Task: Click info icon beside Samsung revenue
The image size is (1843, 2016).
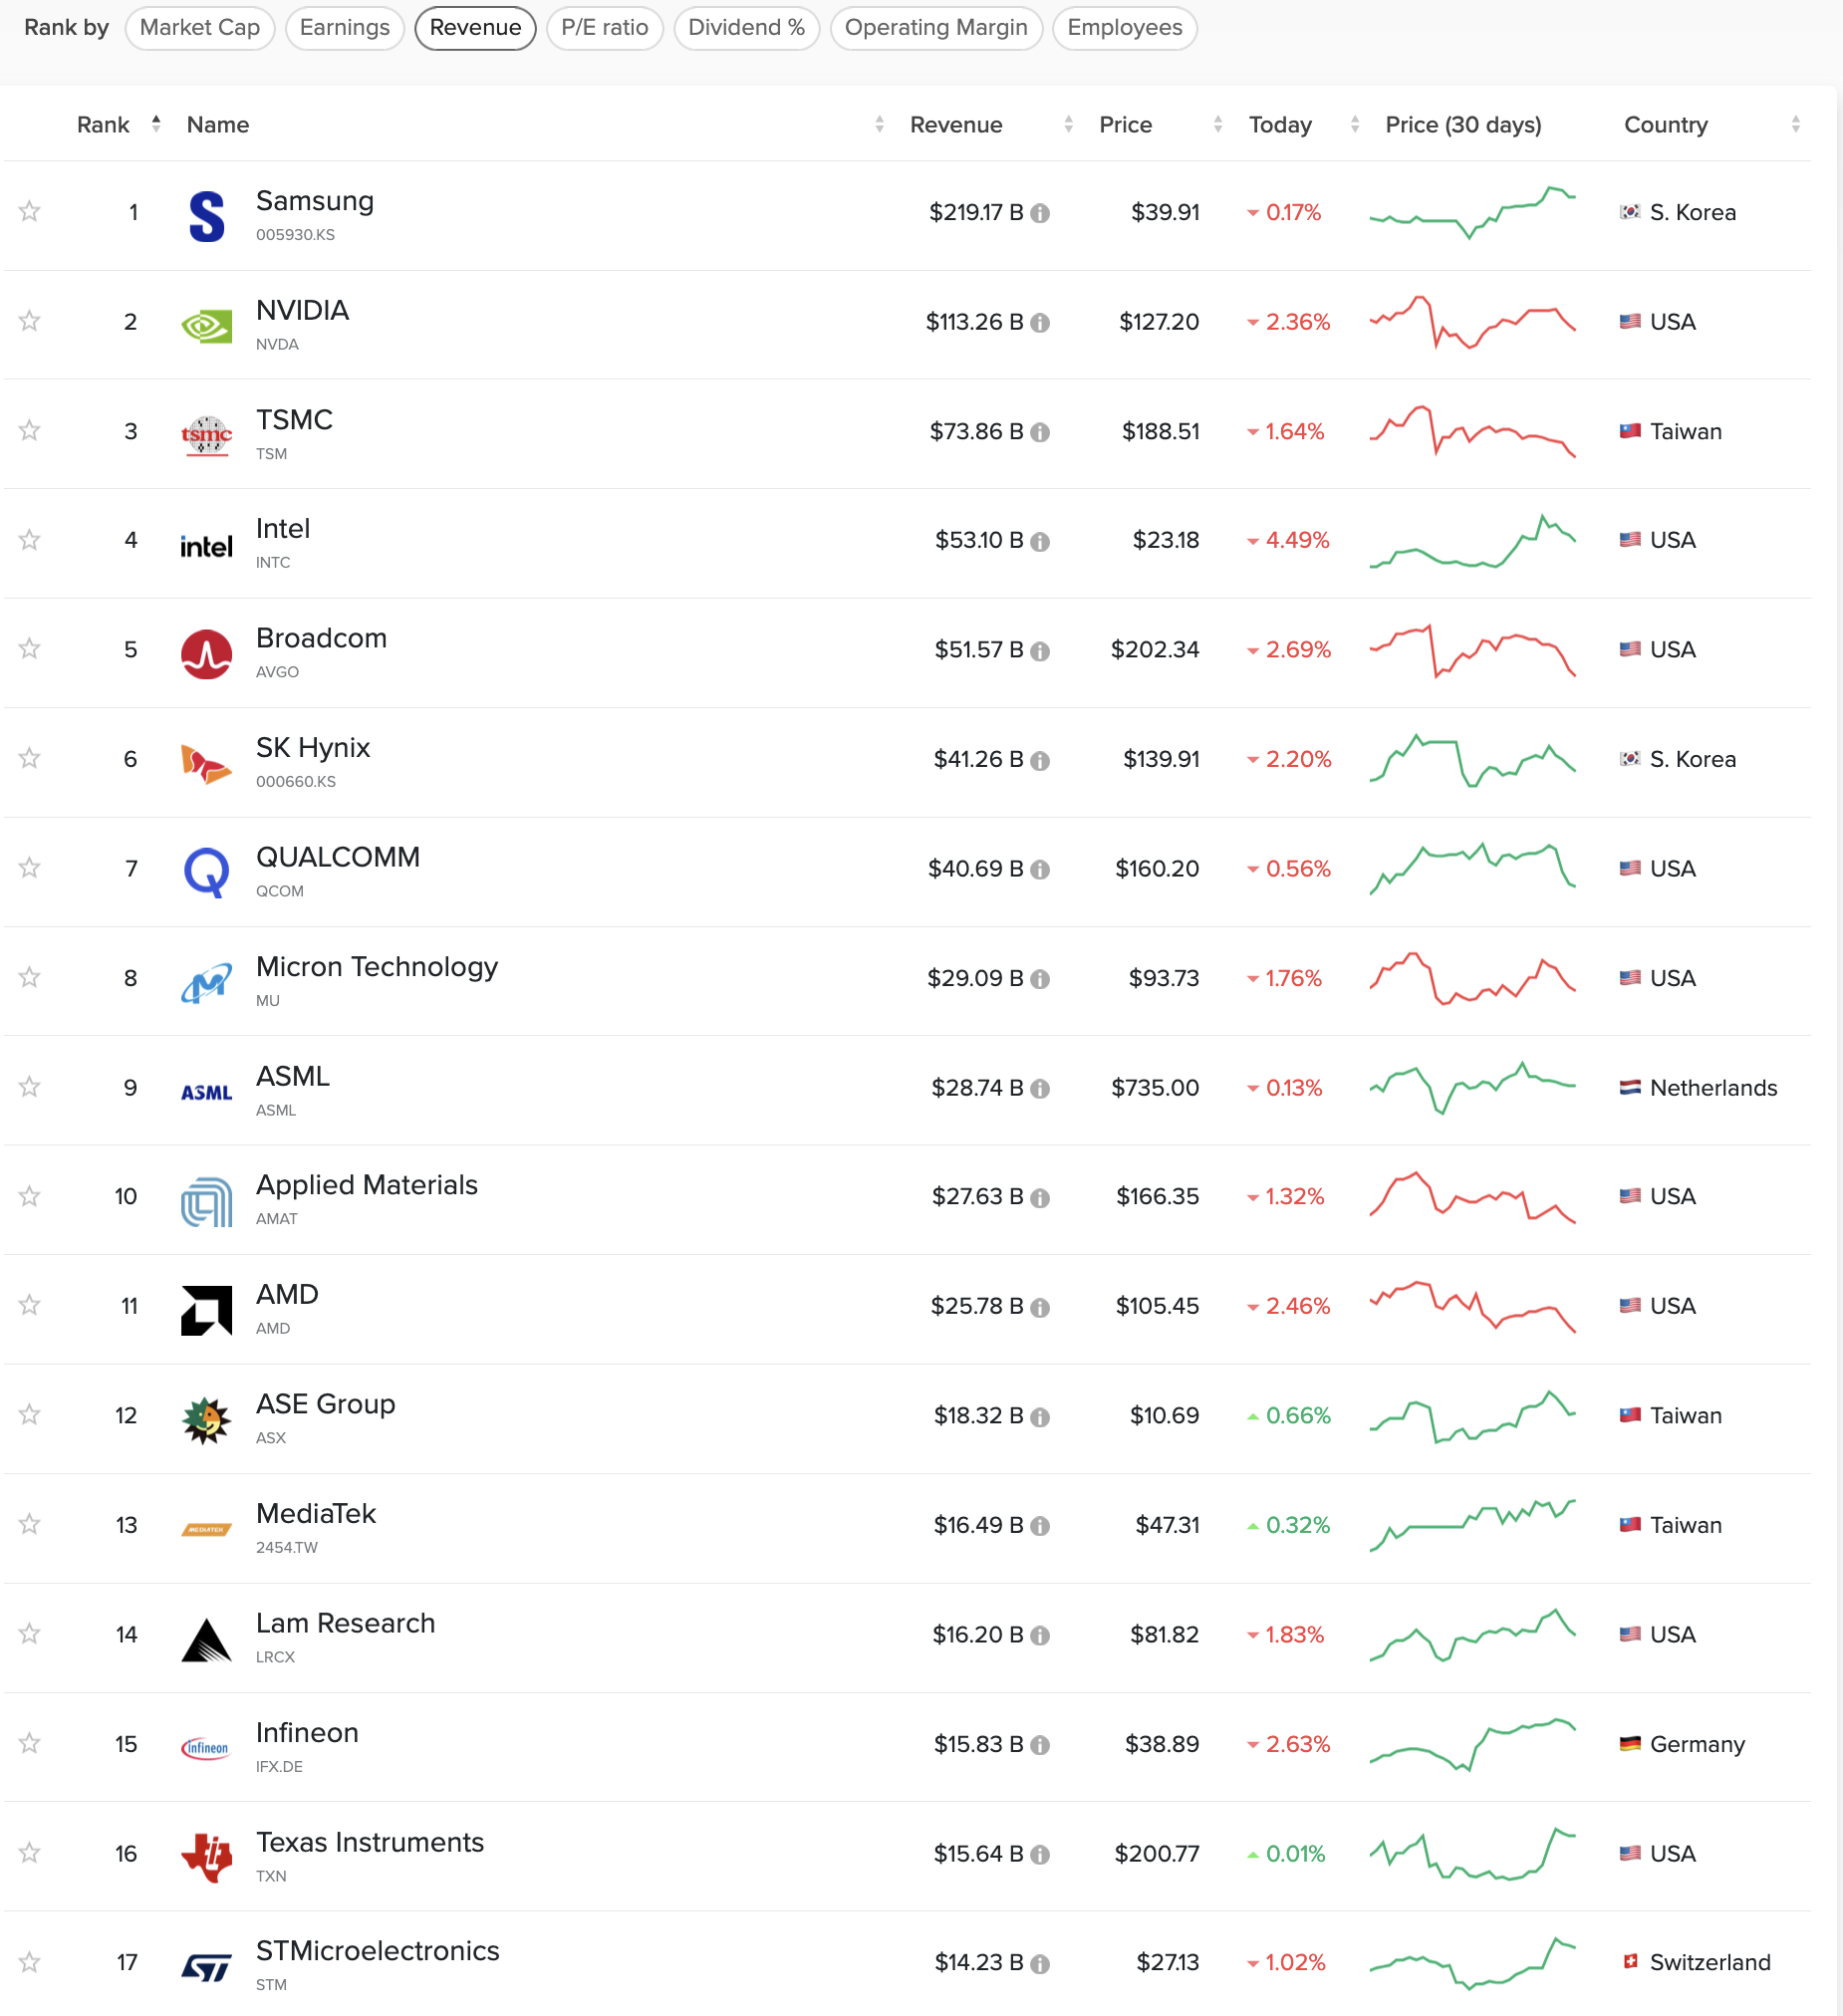Action: click(x=1040, y=213)
